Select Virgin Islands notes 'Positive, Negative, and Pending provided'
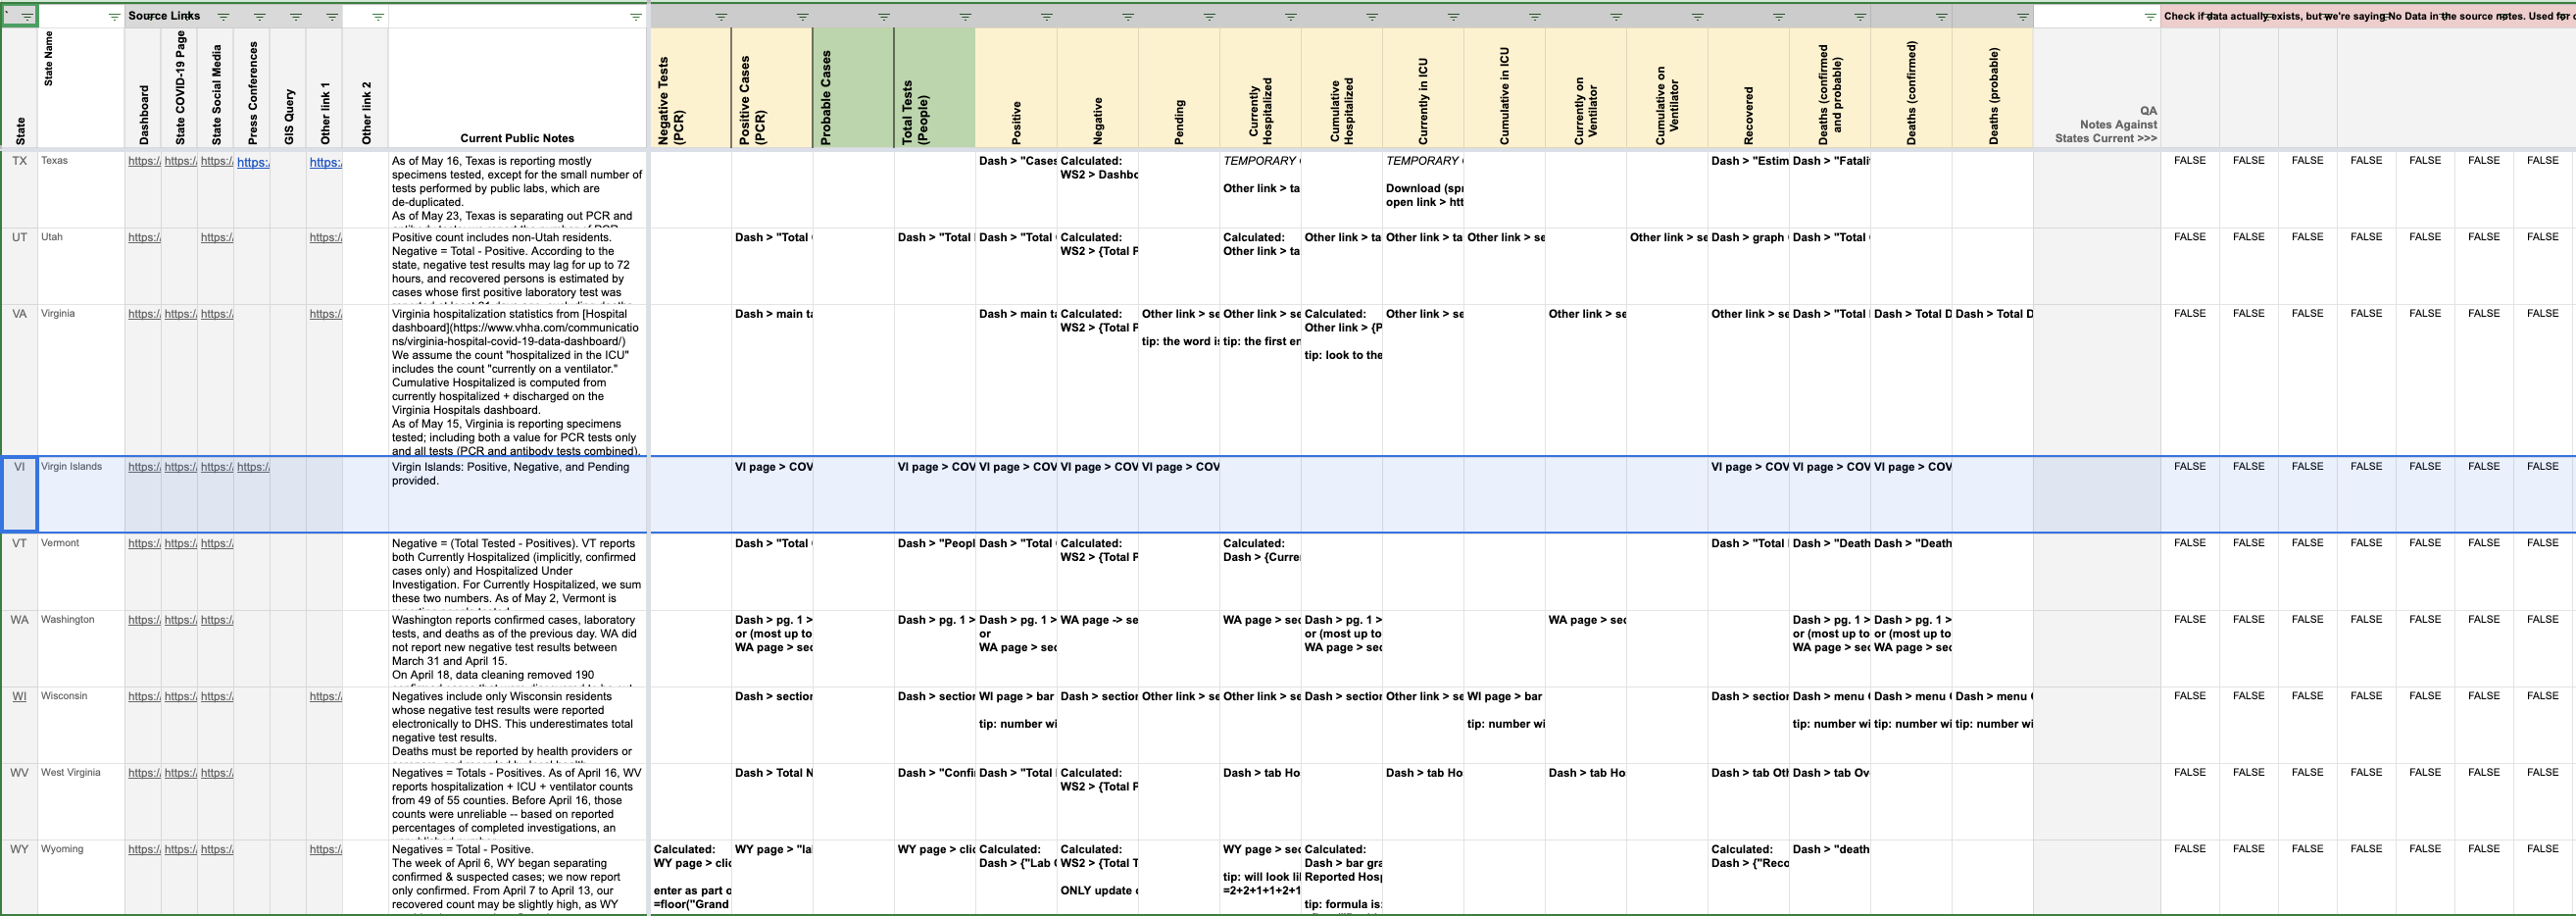The height and width of the screenshot is (916, 2576). tap(517, 496)
